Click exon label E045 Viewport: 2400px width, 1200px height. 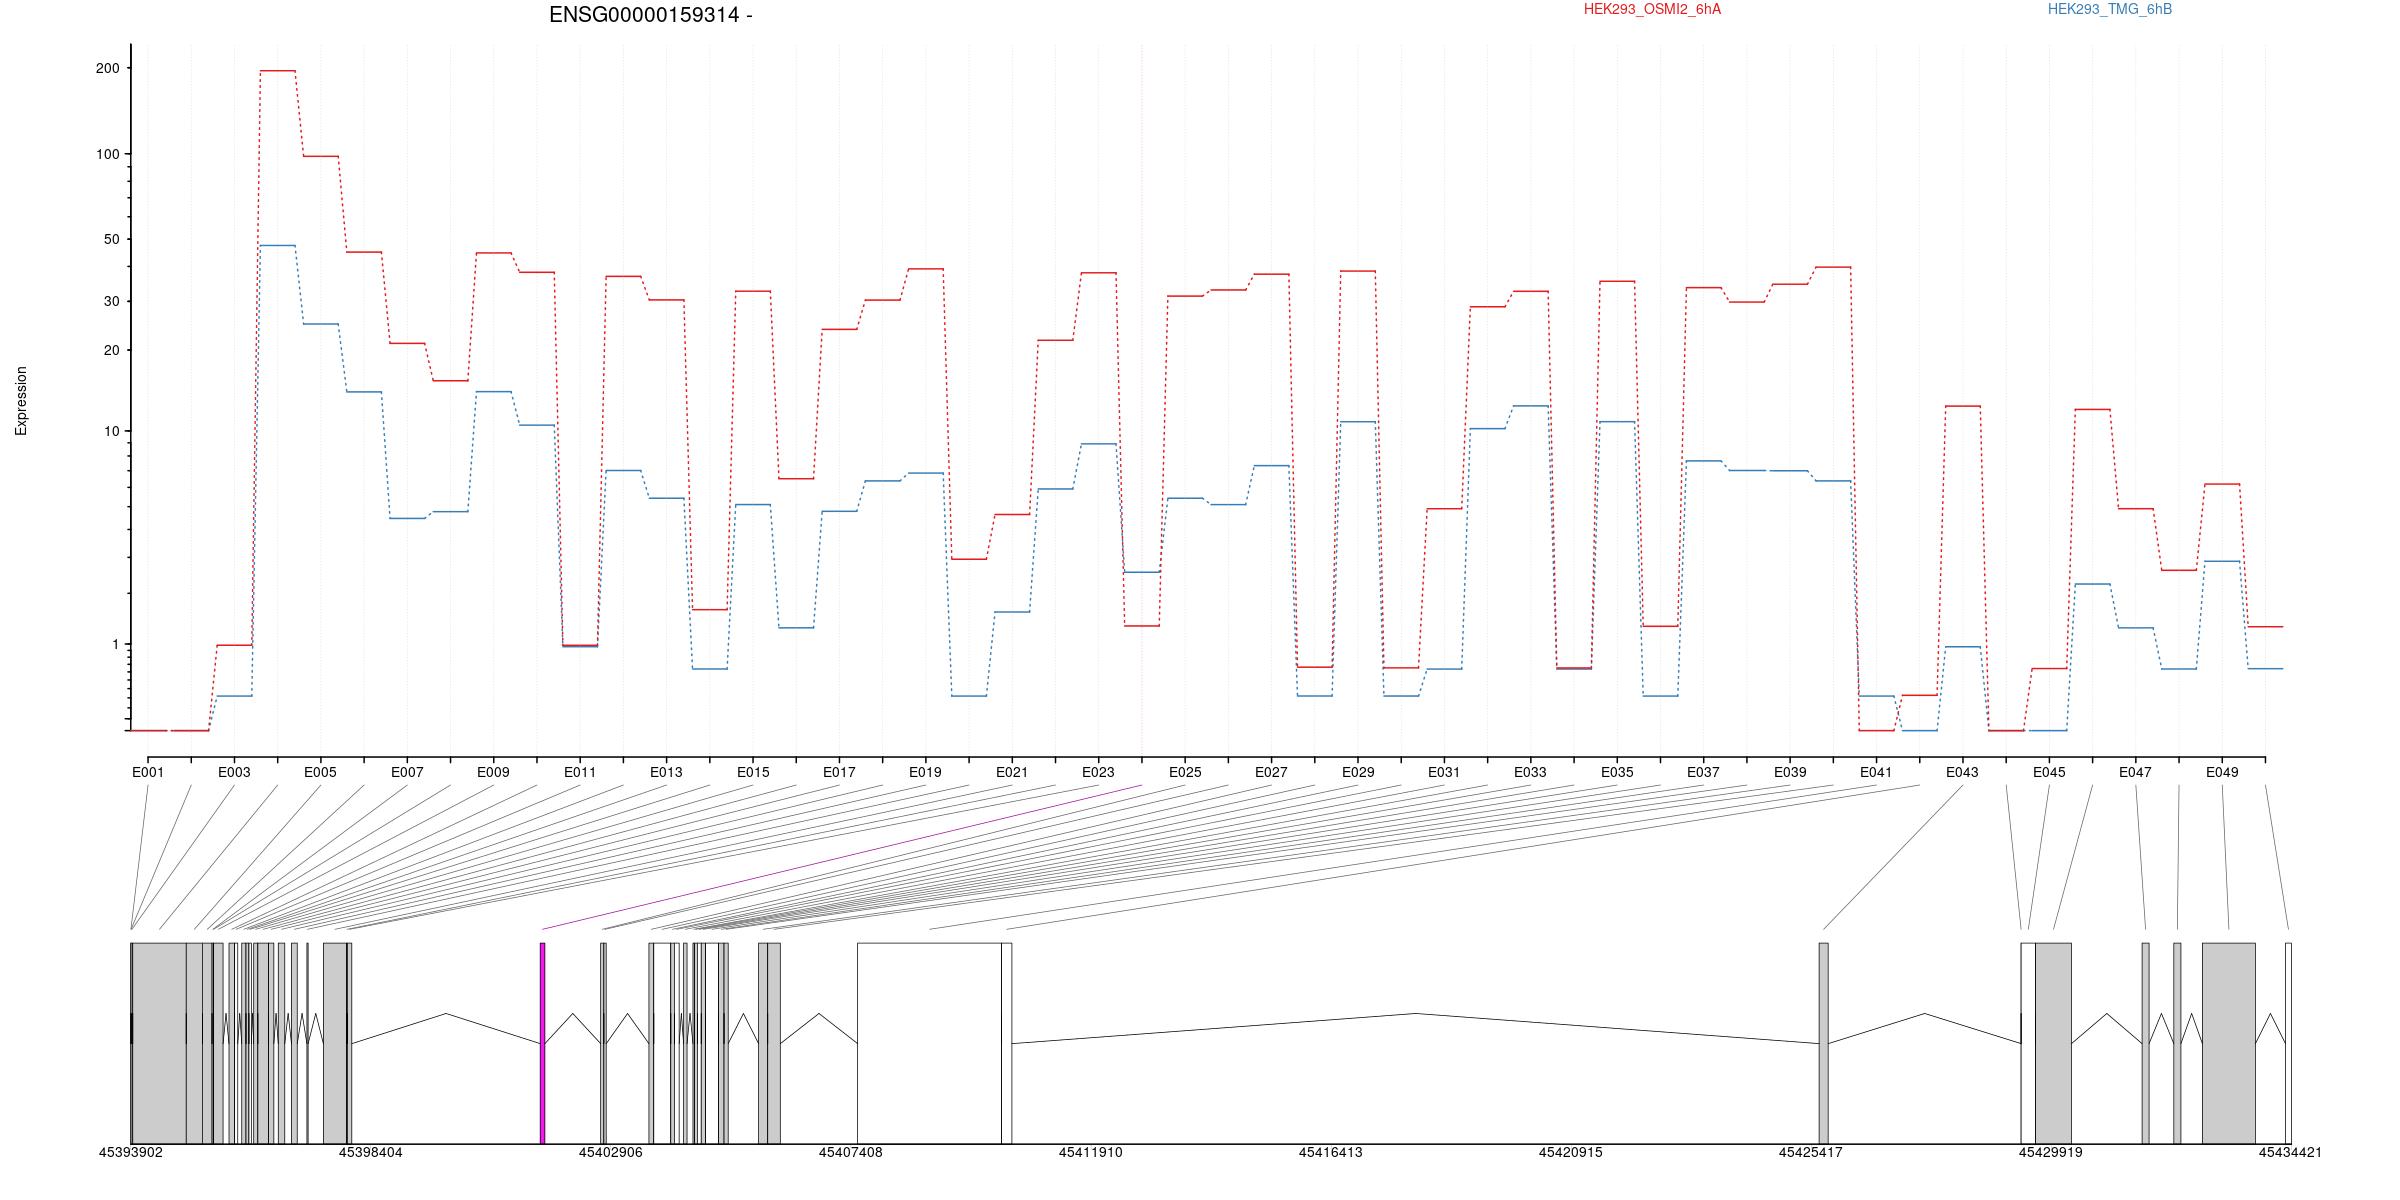click(2049, 772)
